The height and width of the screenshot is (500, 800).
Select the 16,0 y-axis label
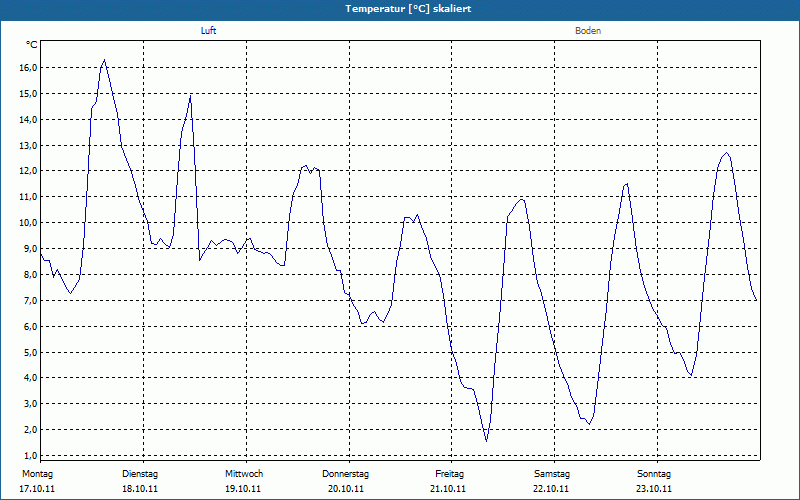pyautogui.click(x=29, y=68)
